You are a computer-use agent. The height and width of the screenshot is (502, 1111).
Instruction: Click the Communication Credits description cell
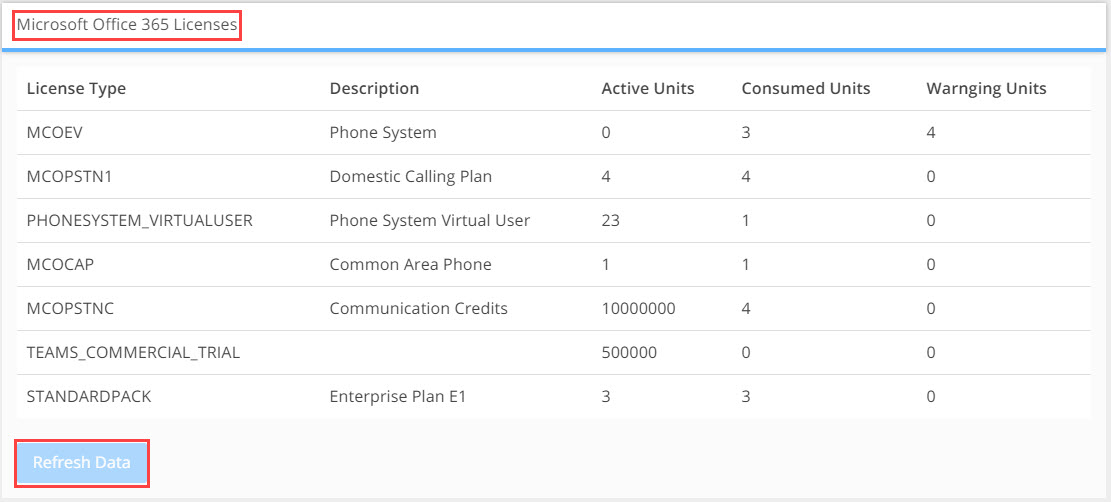418,308
